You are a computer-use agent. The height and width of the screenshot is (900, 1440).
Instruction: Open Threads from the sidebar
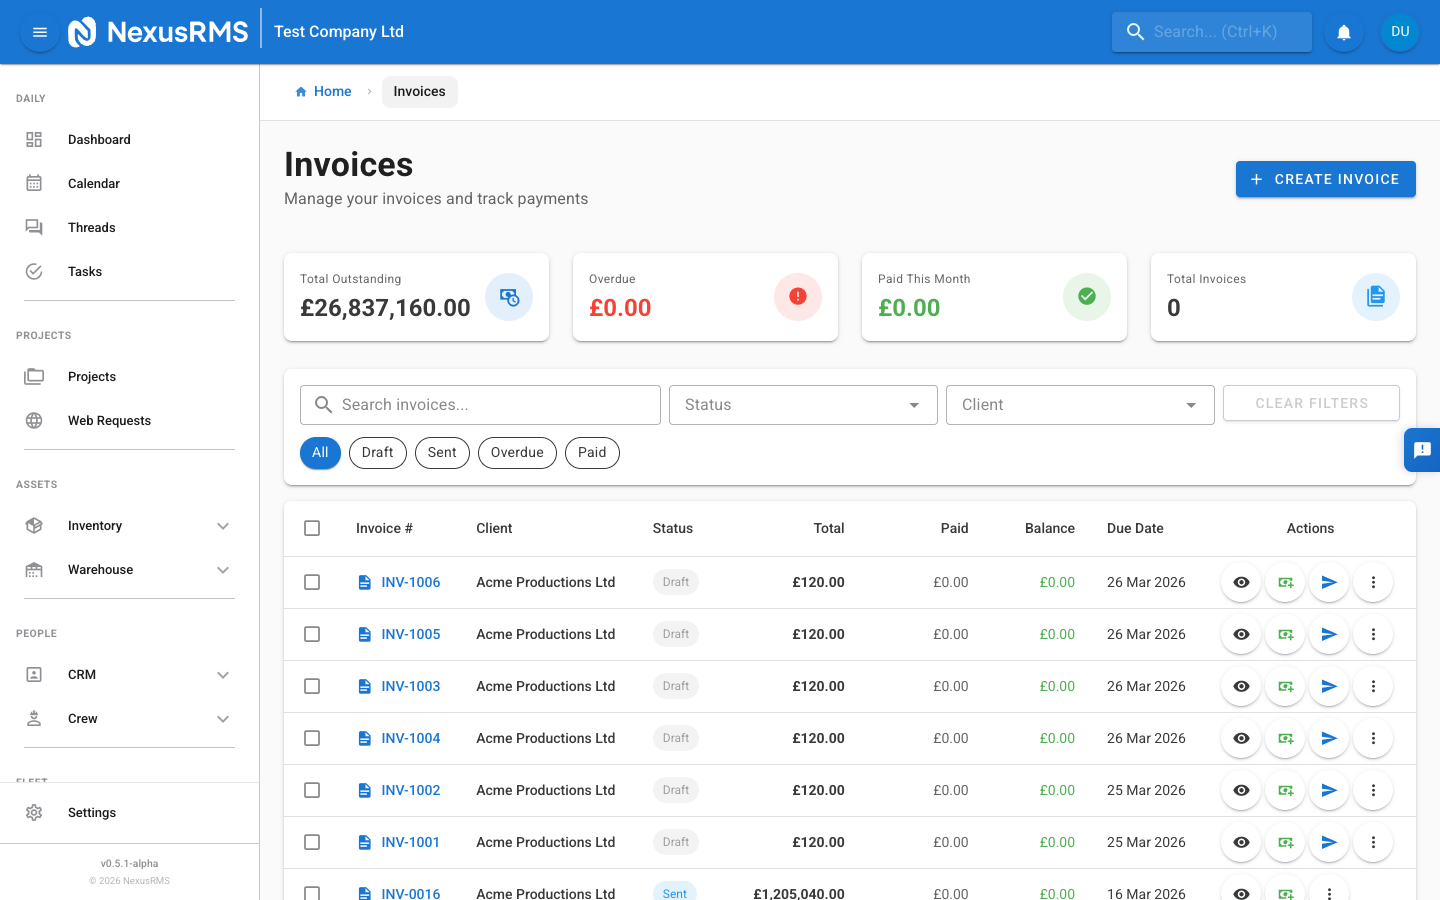tap(91, 227)
